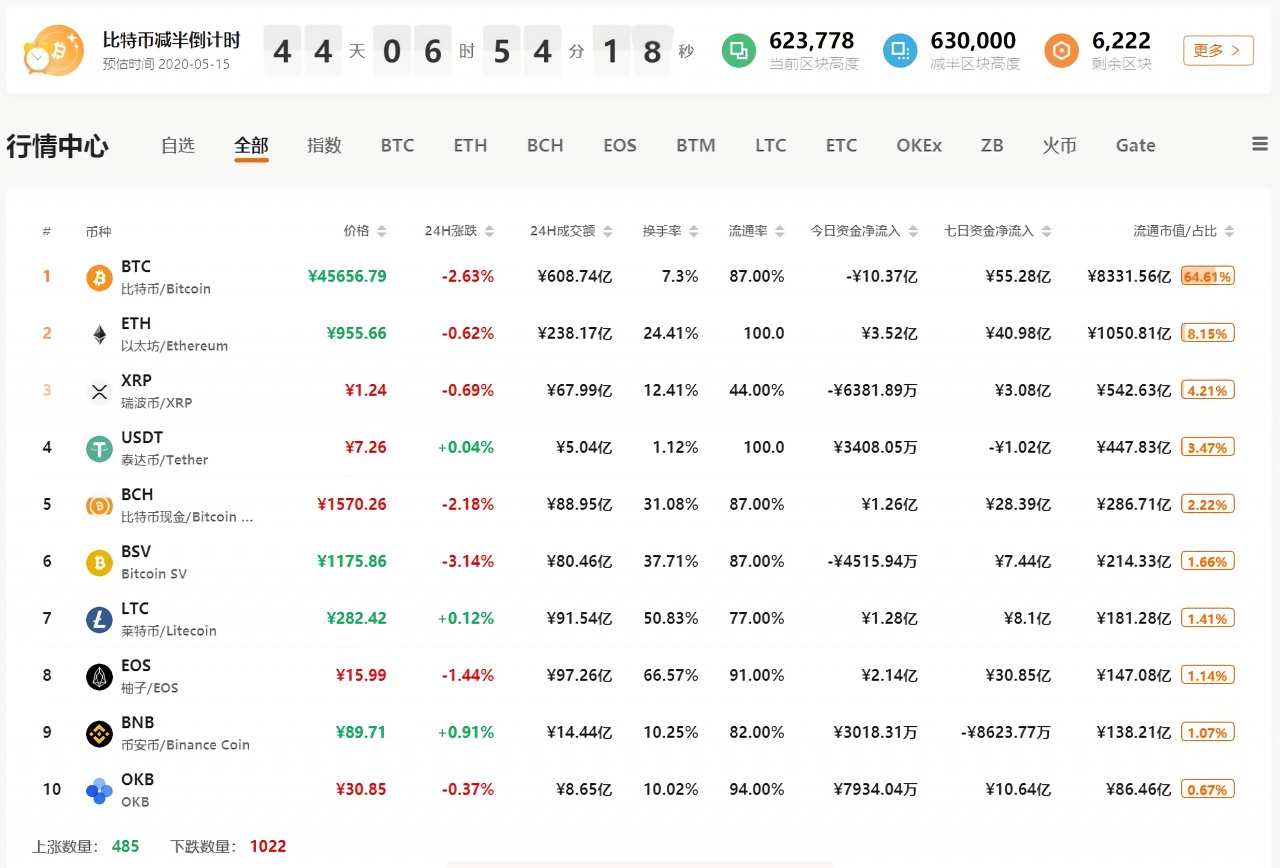Open the ETC market tab
The height and width of the screenshot is (868, 1280).
[841, 145]
